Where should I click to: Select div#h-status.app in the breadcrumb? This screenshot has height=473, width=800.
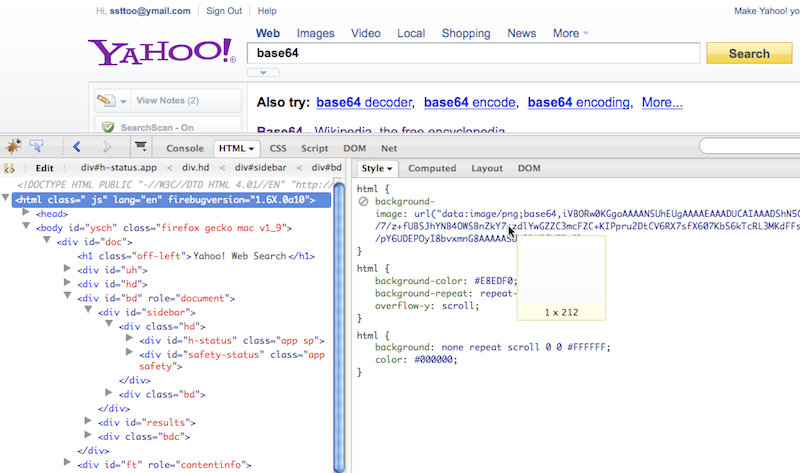pos(118,167)
